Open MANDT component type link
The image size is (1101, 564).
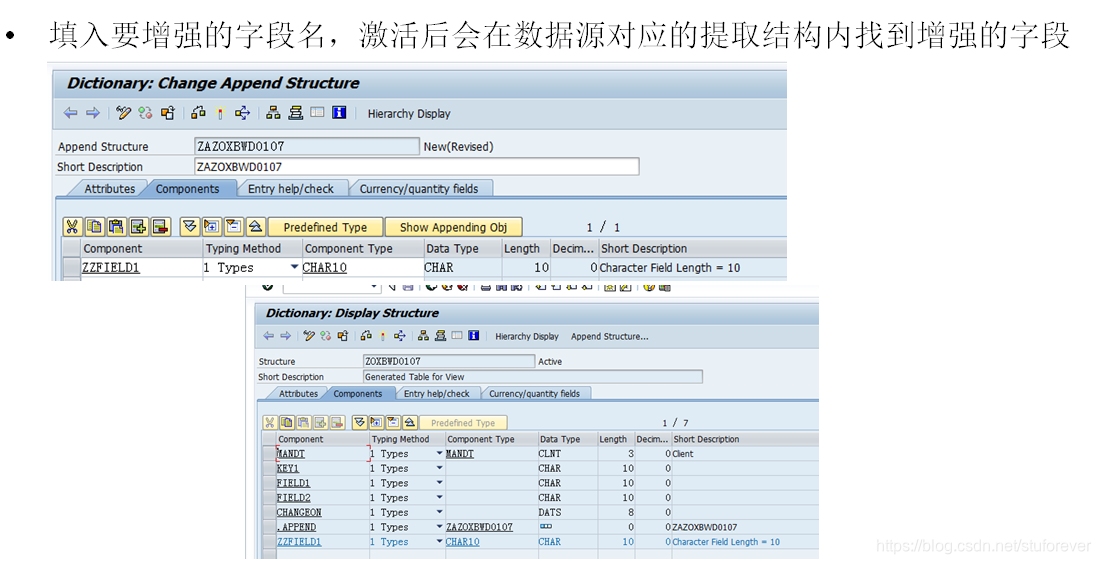460,454
